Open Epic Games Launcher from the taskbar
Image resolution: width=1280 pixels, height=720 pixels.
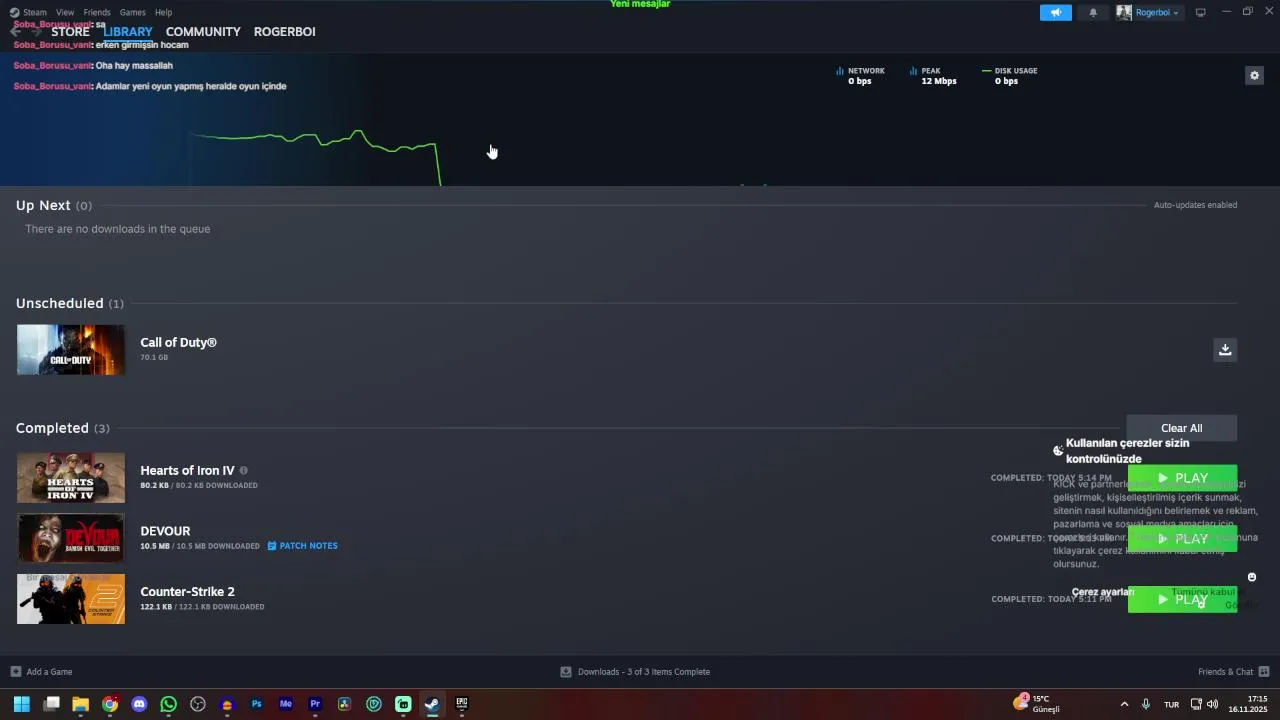pos(462,704)
